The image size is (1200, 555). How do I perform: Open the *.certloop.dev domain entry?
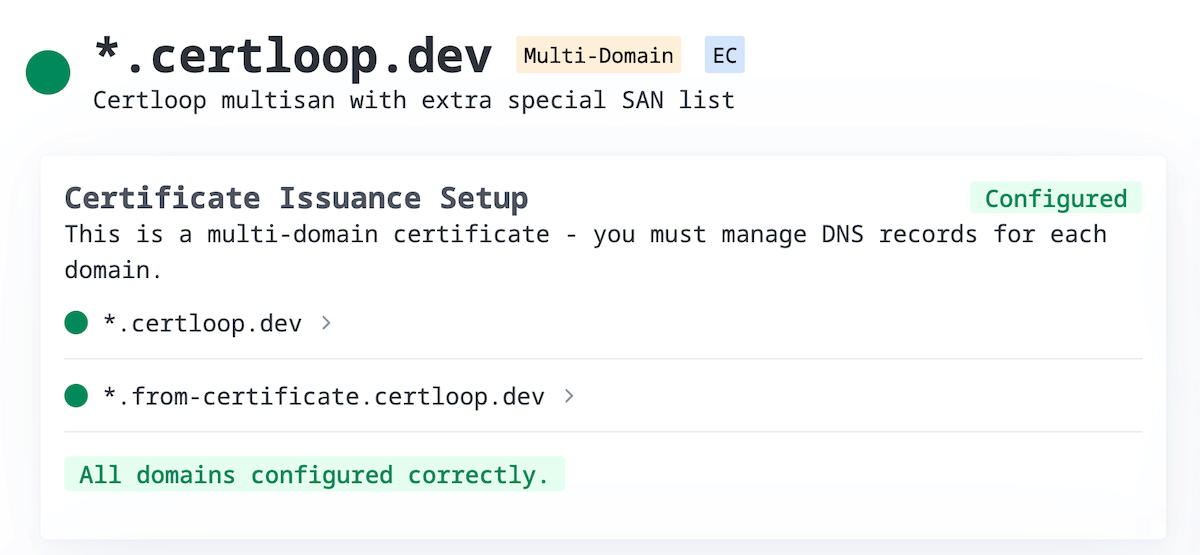click(x=203, y=323)
